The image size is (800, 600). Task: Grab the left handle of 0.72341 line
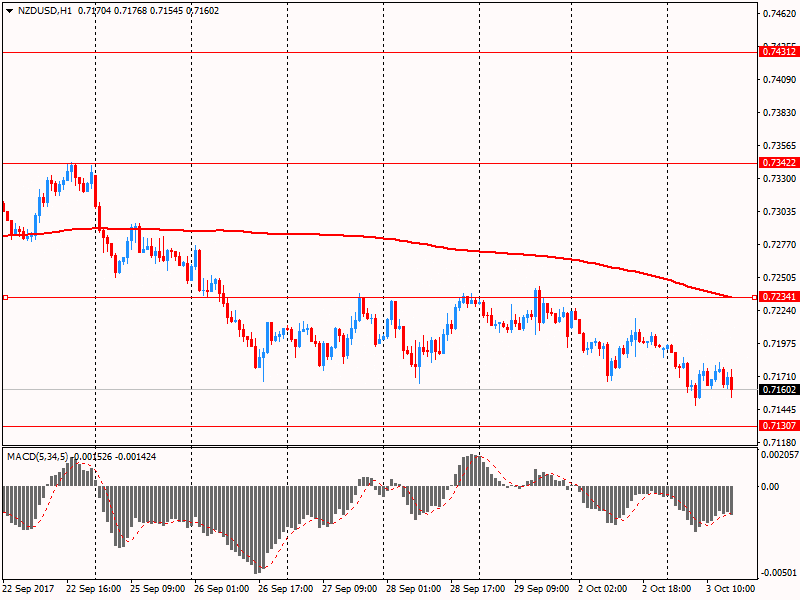click(x=6, y=297)
